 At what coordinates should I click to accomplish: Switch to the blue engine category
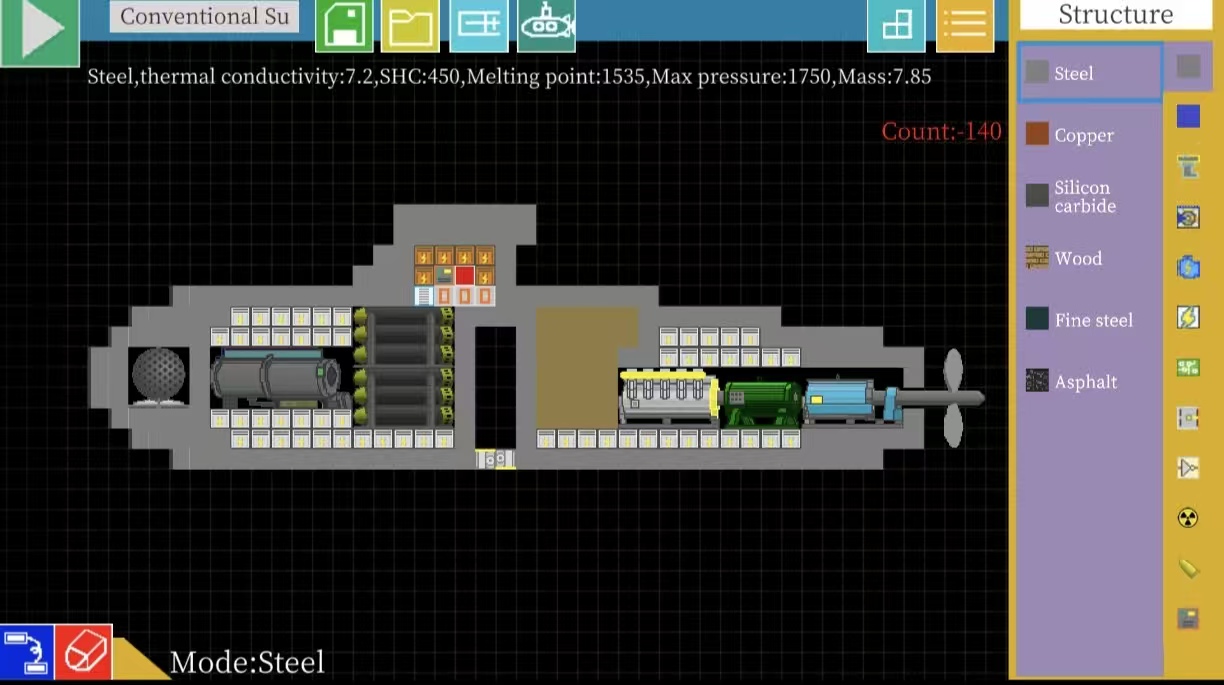pyautogui.click(x=1188, y=267)
